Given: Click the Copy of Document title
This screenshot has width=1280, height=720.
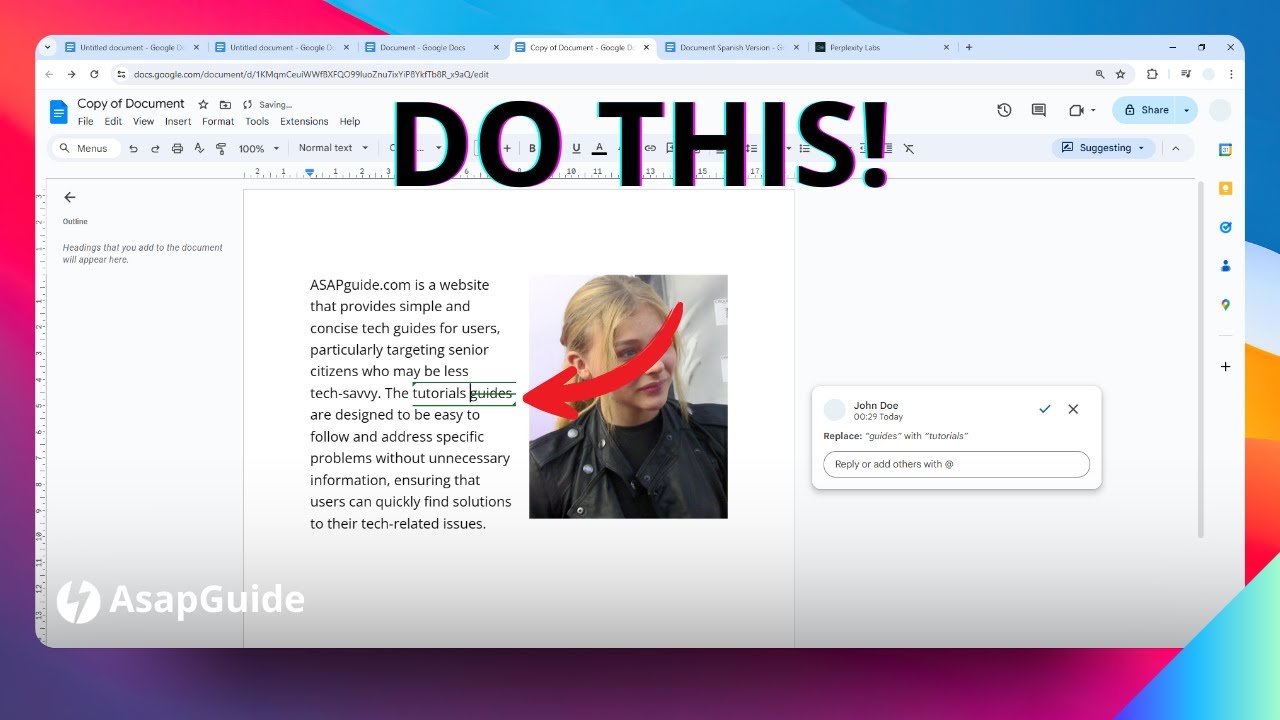Looking at the screenshot, I should (131, 104).
